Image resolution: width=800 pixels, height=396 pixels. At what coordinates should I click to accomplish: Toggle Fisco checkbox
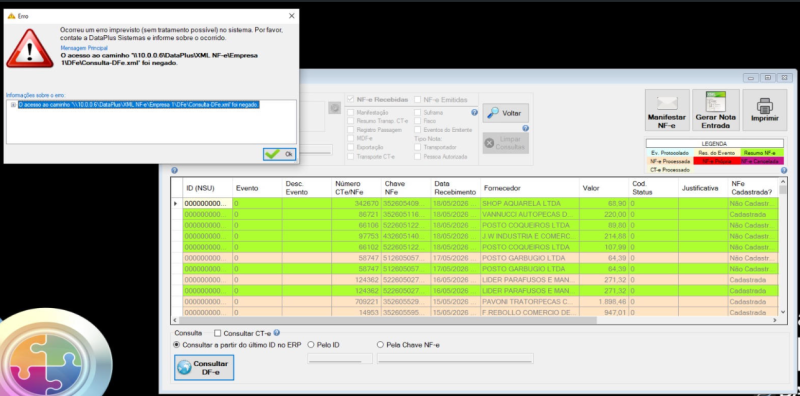pyautogui.click(x=418, y=121)
